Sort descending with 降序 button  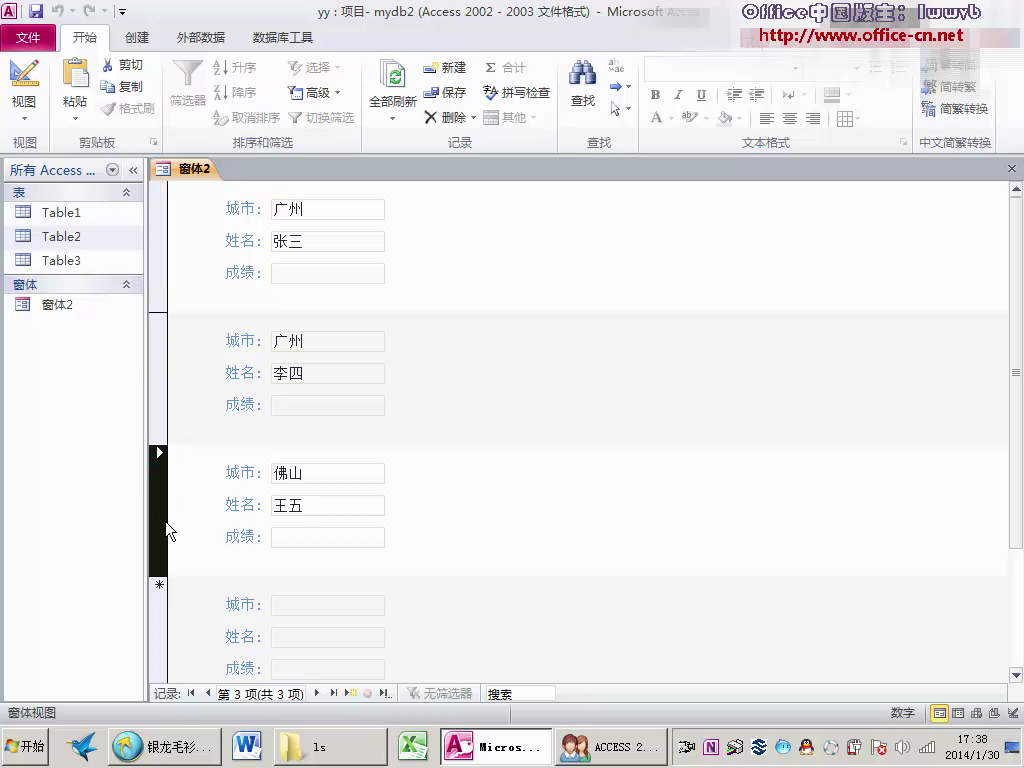[234, 92]
